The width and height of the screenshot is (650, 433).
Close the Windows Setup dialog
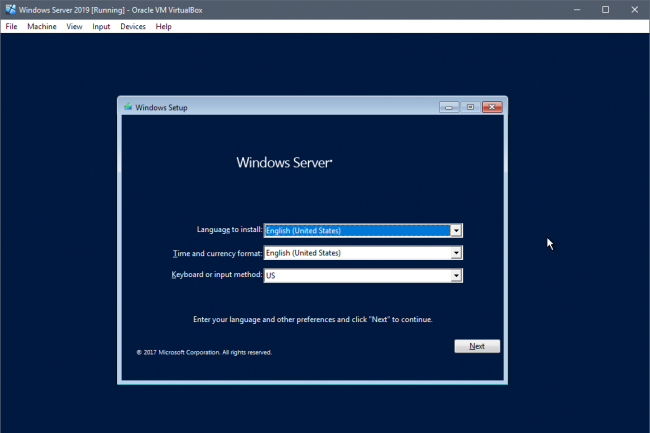[x=492, y=107]
